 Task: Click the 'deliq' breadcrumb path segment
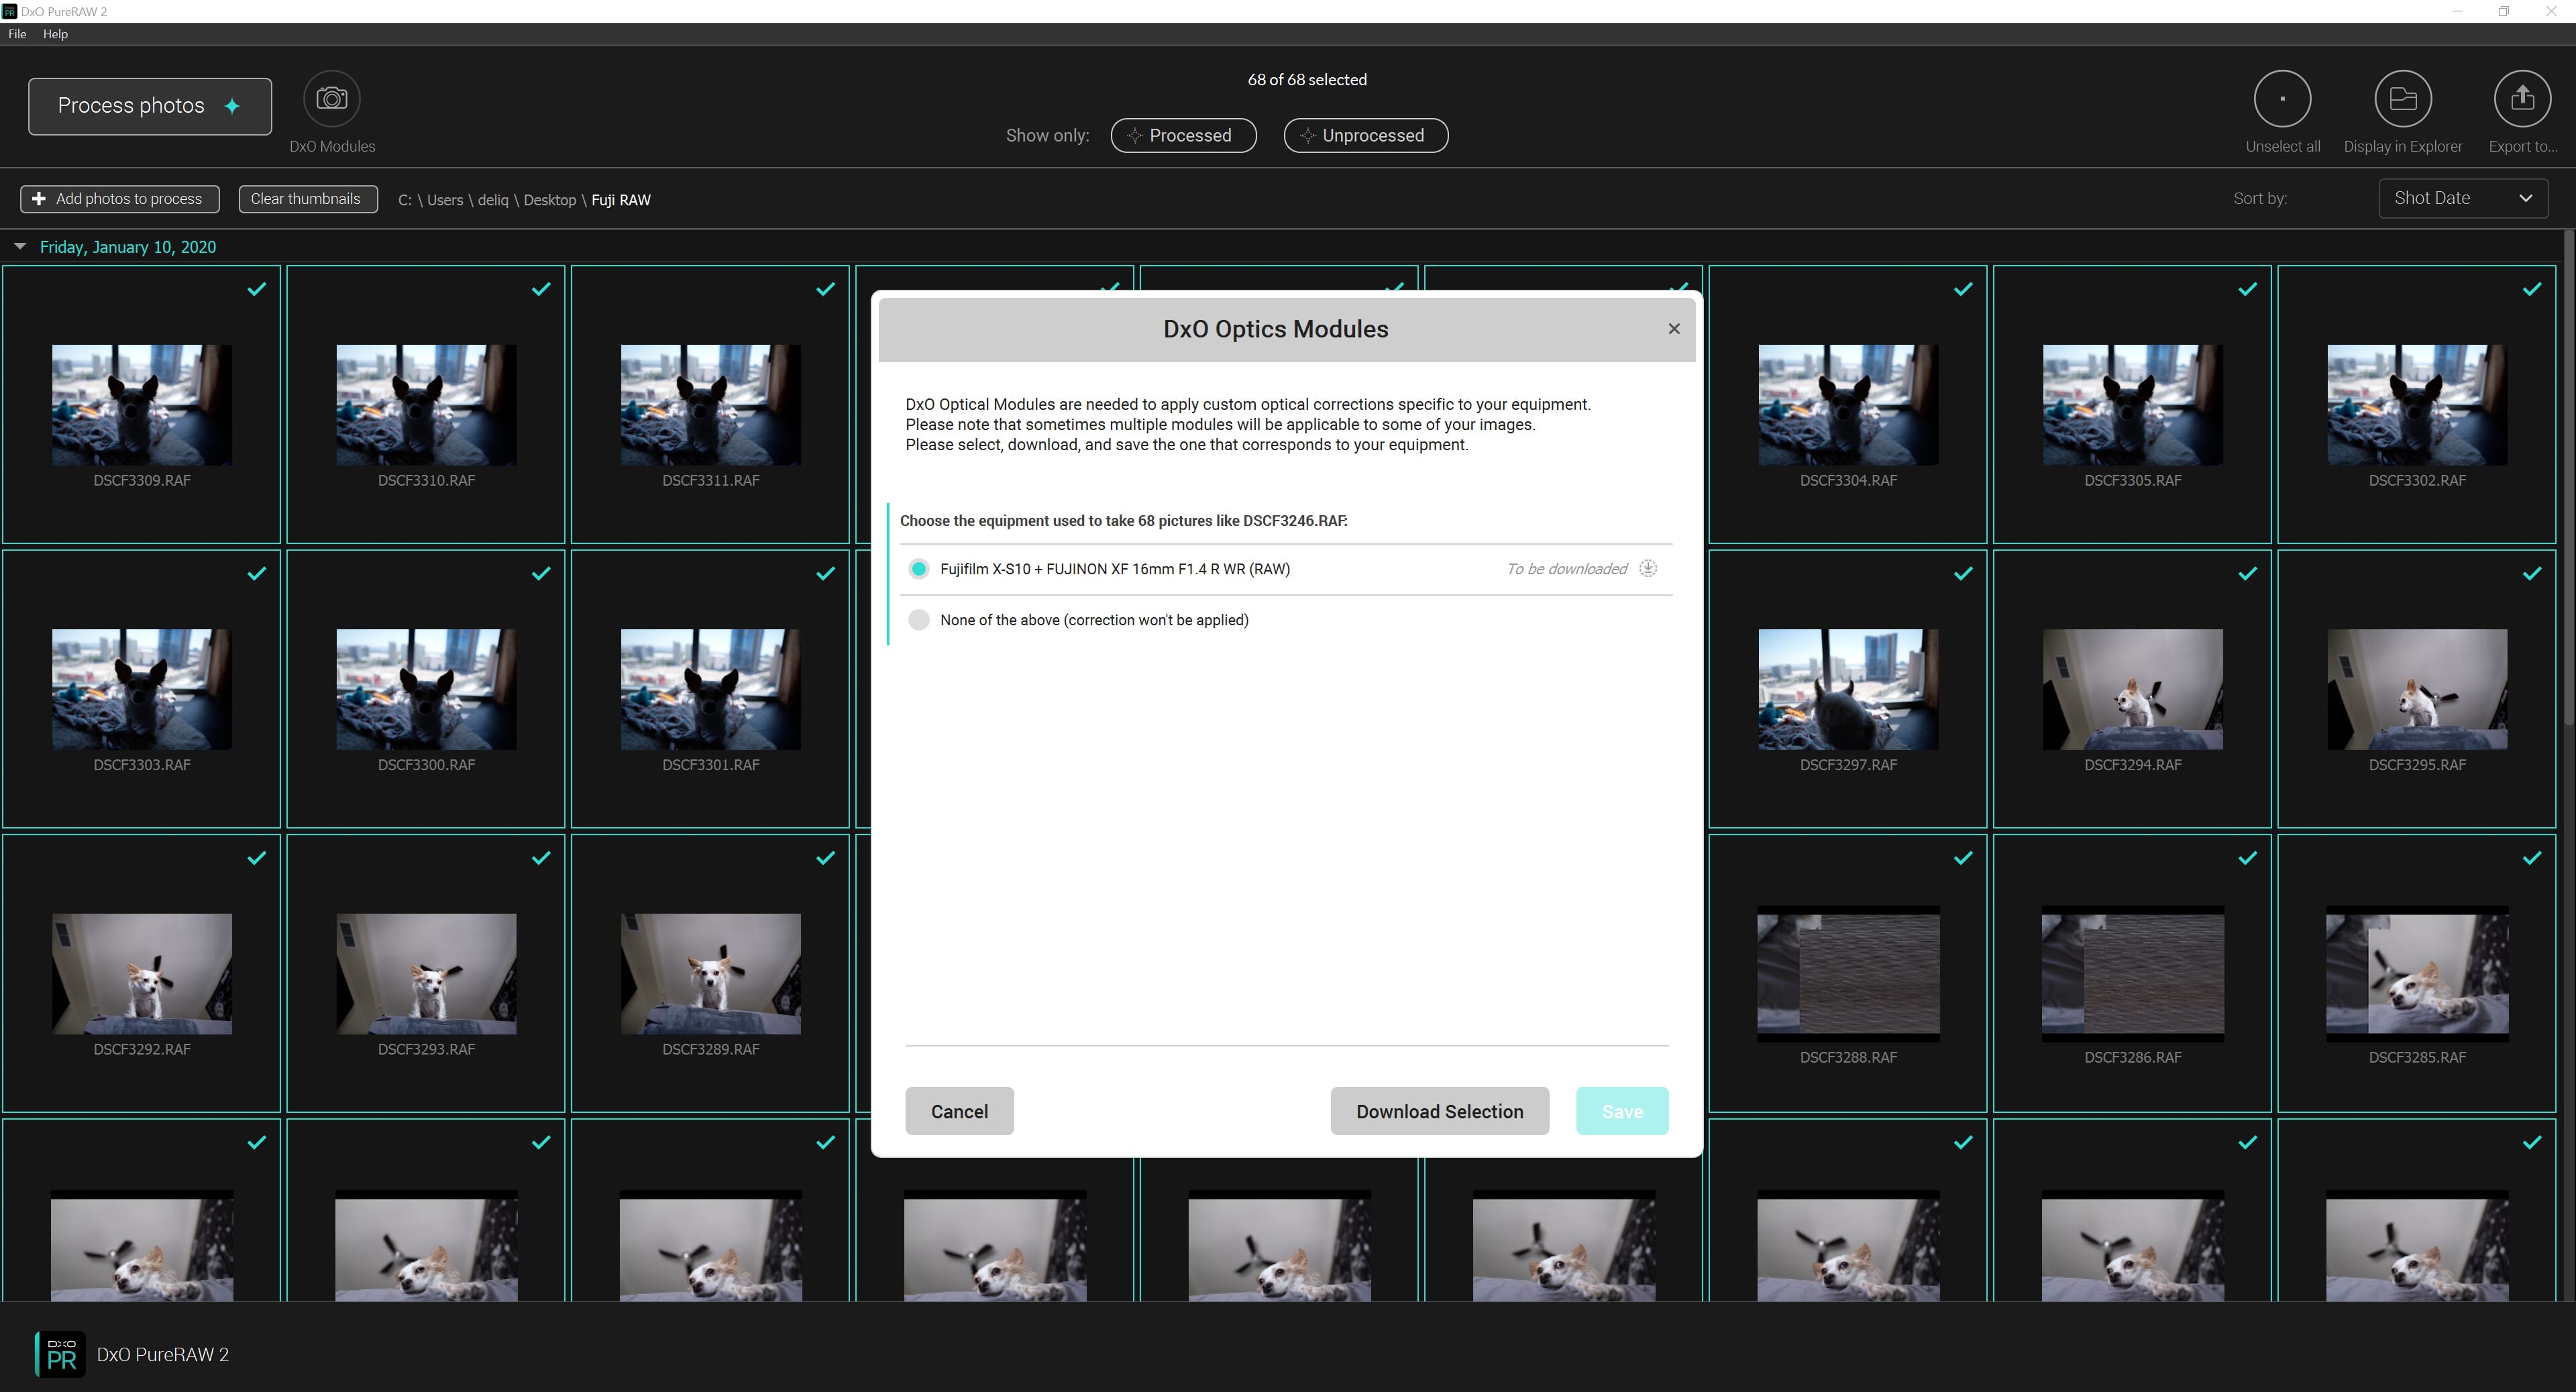tap(493, 200)
